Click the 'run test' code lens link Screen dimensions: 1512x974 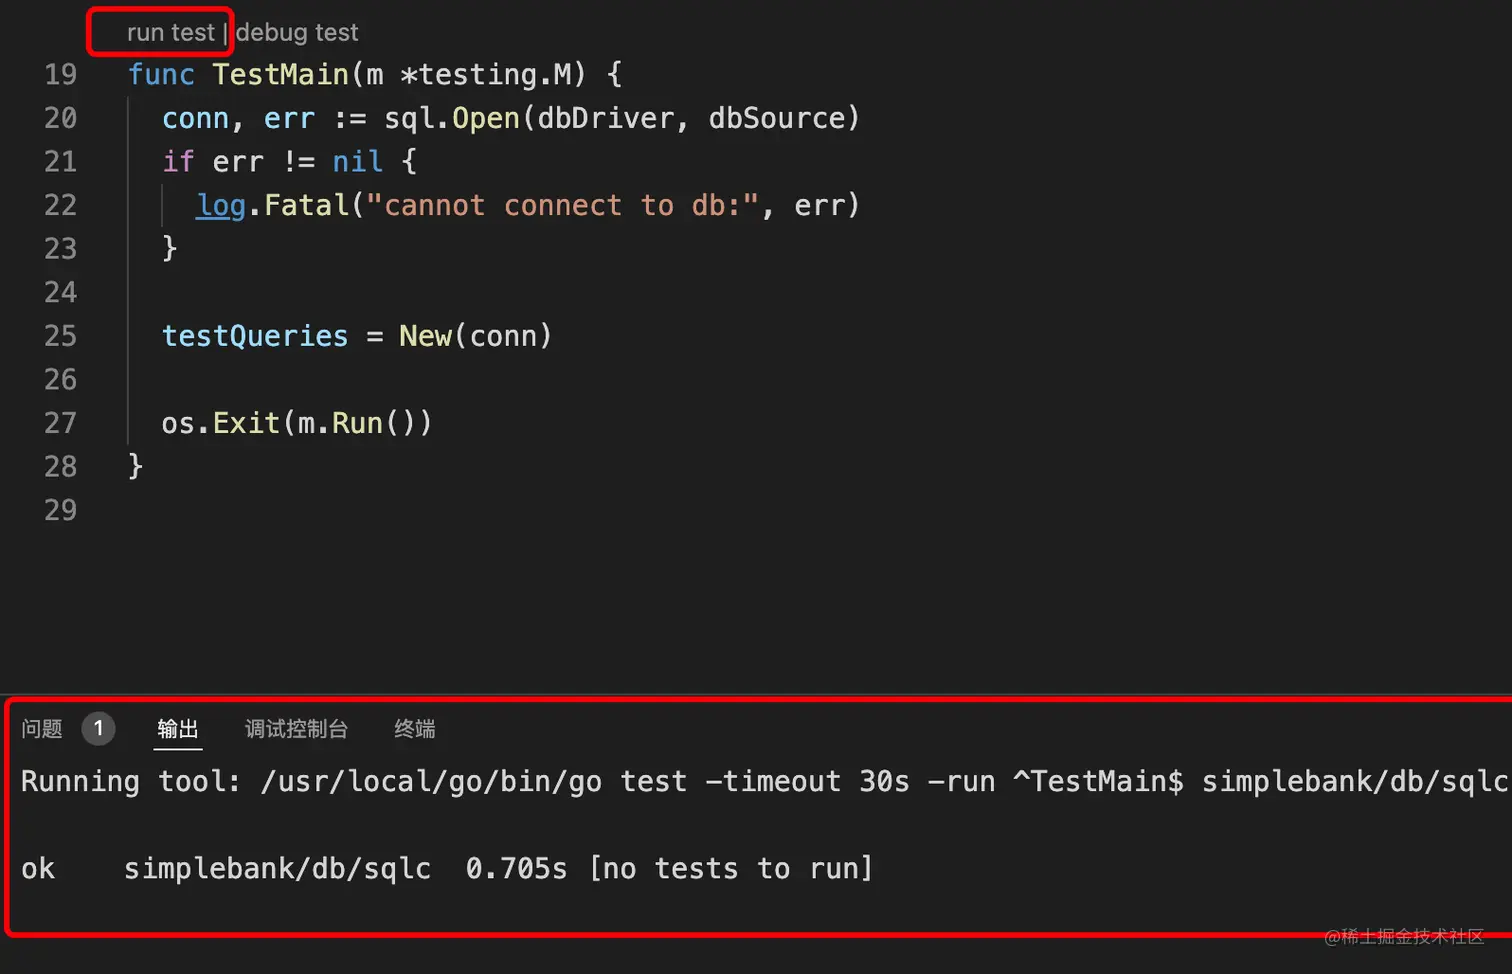[x=170, y=32]
